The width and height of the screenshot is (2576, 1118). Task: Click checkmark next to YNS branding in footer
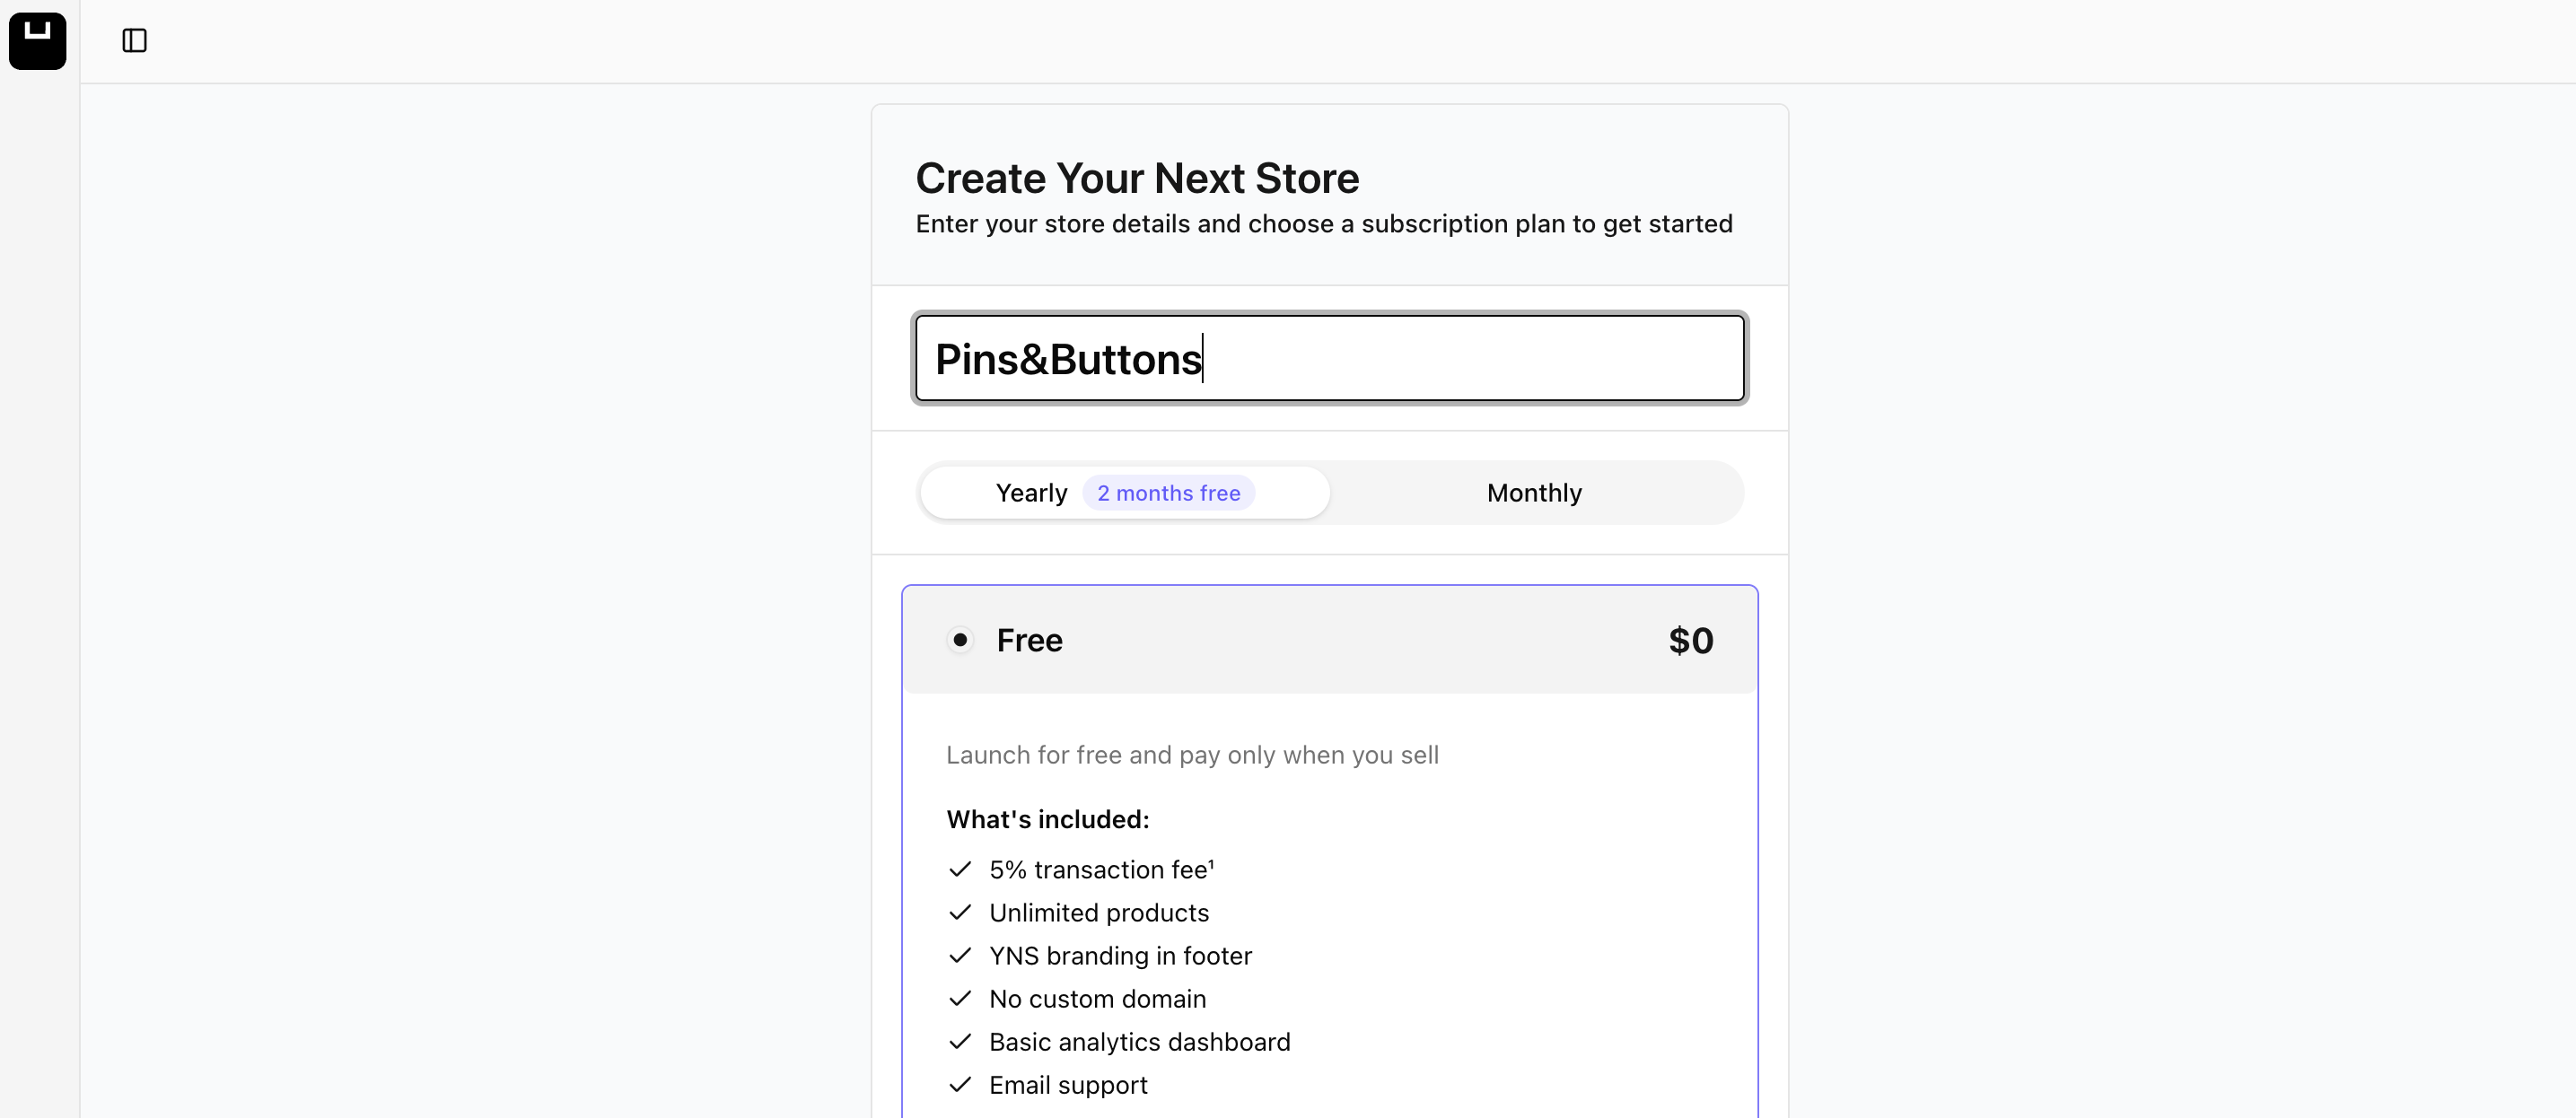(x=960, y=956)
